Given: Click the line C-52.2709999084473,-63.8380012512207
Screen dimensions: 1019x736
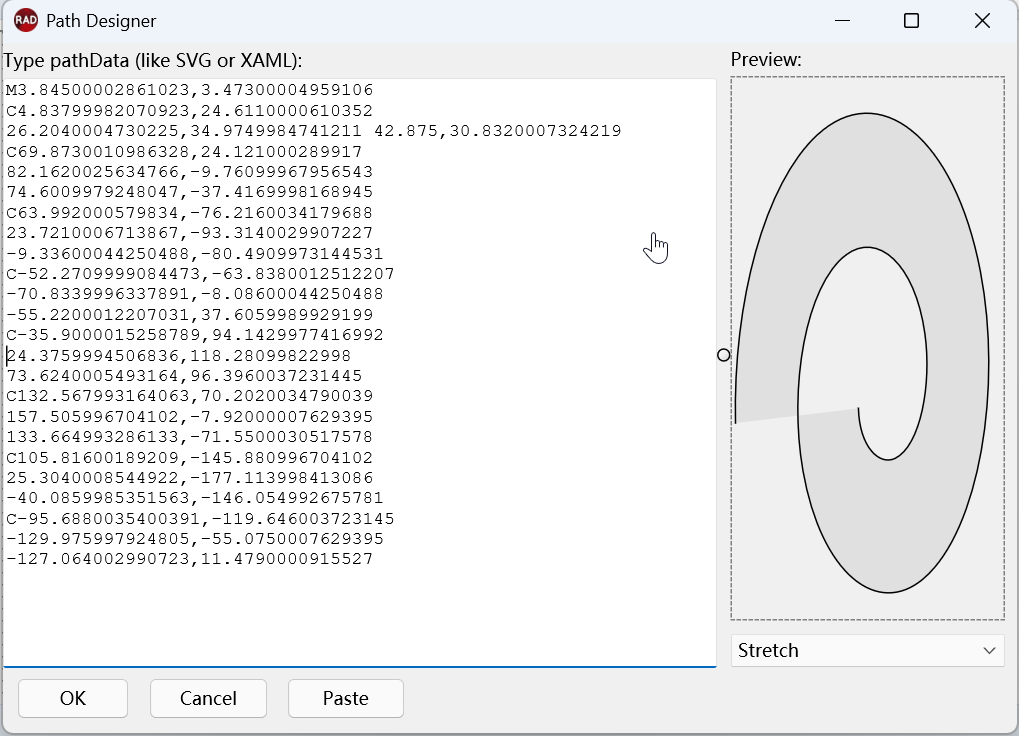Looking at the screenshot, I should [x=200, y=273].
